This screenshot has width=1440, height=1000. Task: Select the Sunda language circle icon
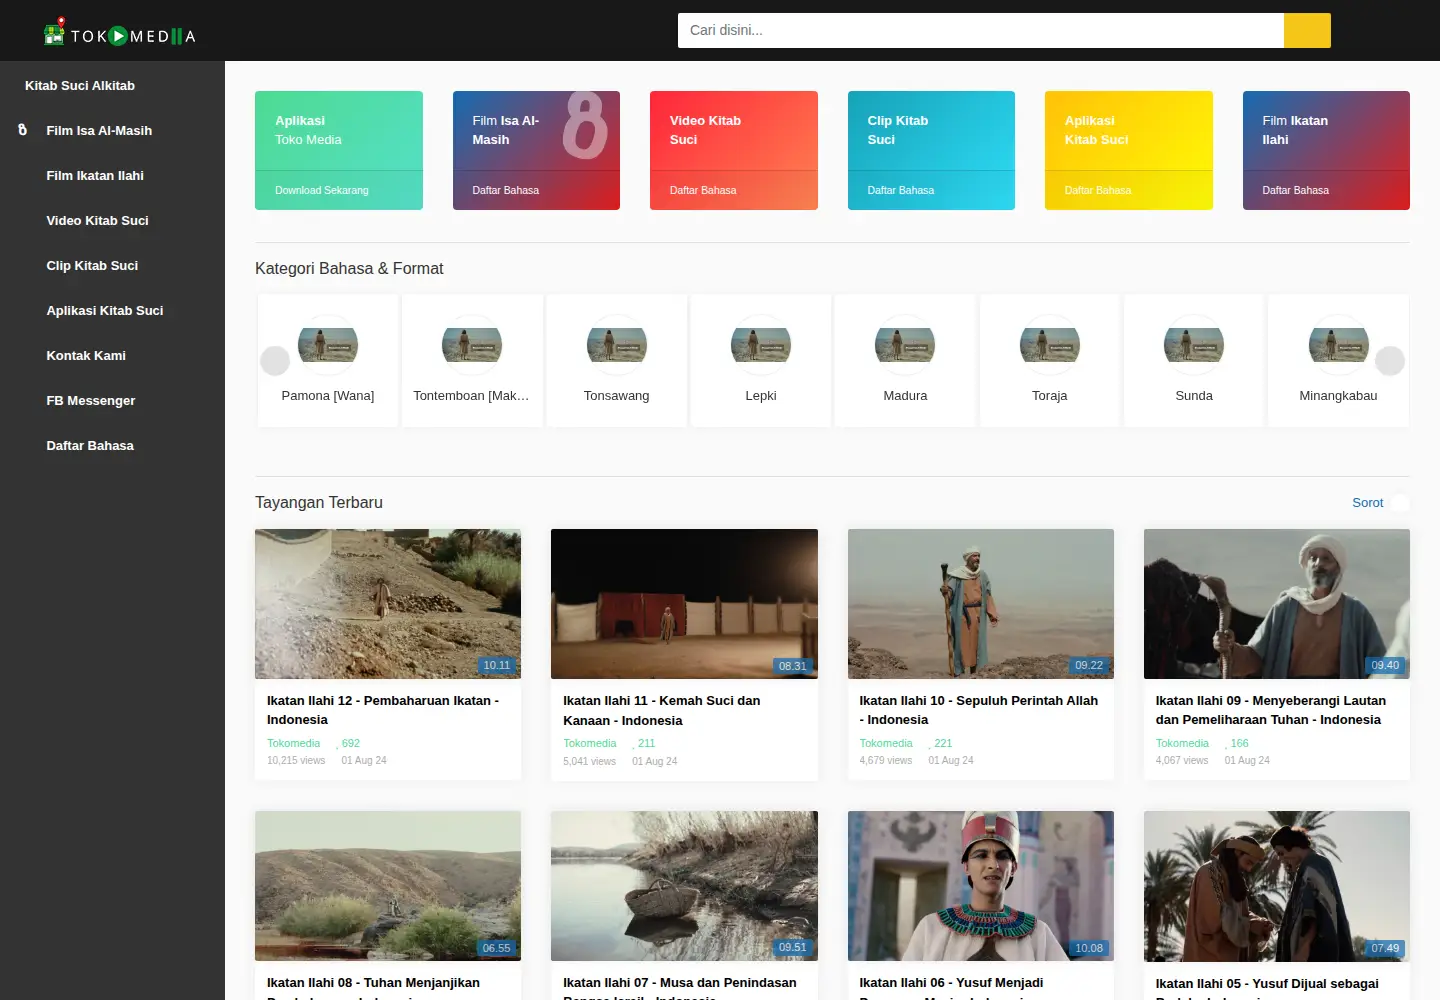pos(1194,345)
